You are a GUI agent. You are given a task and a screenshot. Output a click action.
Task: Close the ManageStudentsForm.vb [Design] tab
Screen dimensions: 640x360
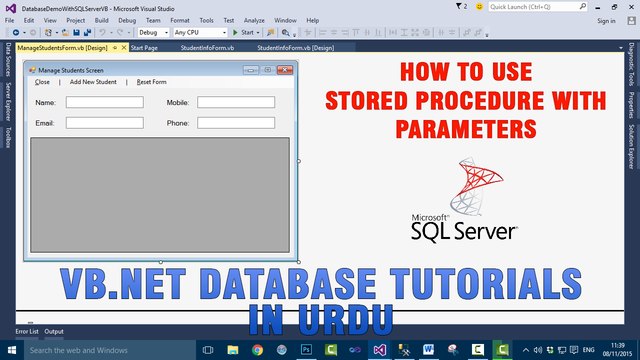click(124, 48)
